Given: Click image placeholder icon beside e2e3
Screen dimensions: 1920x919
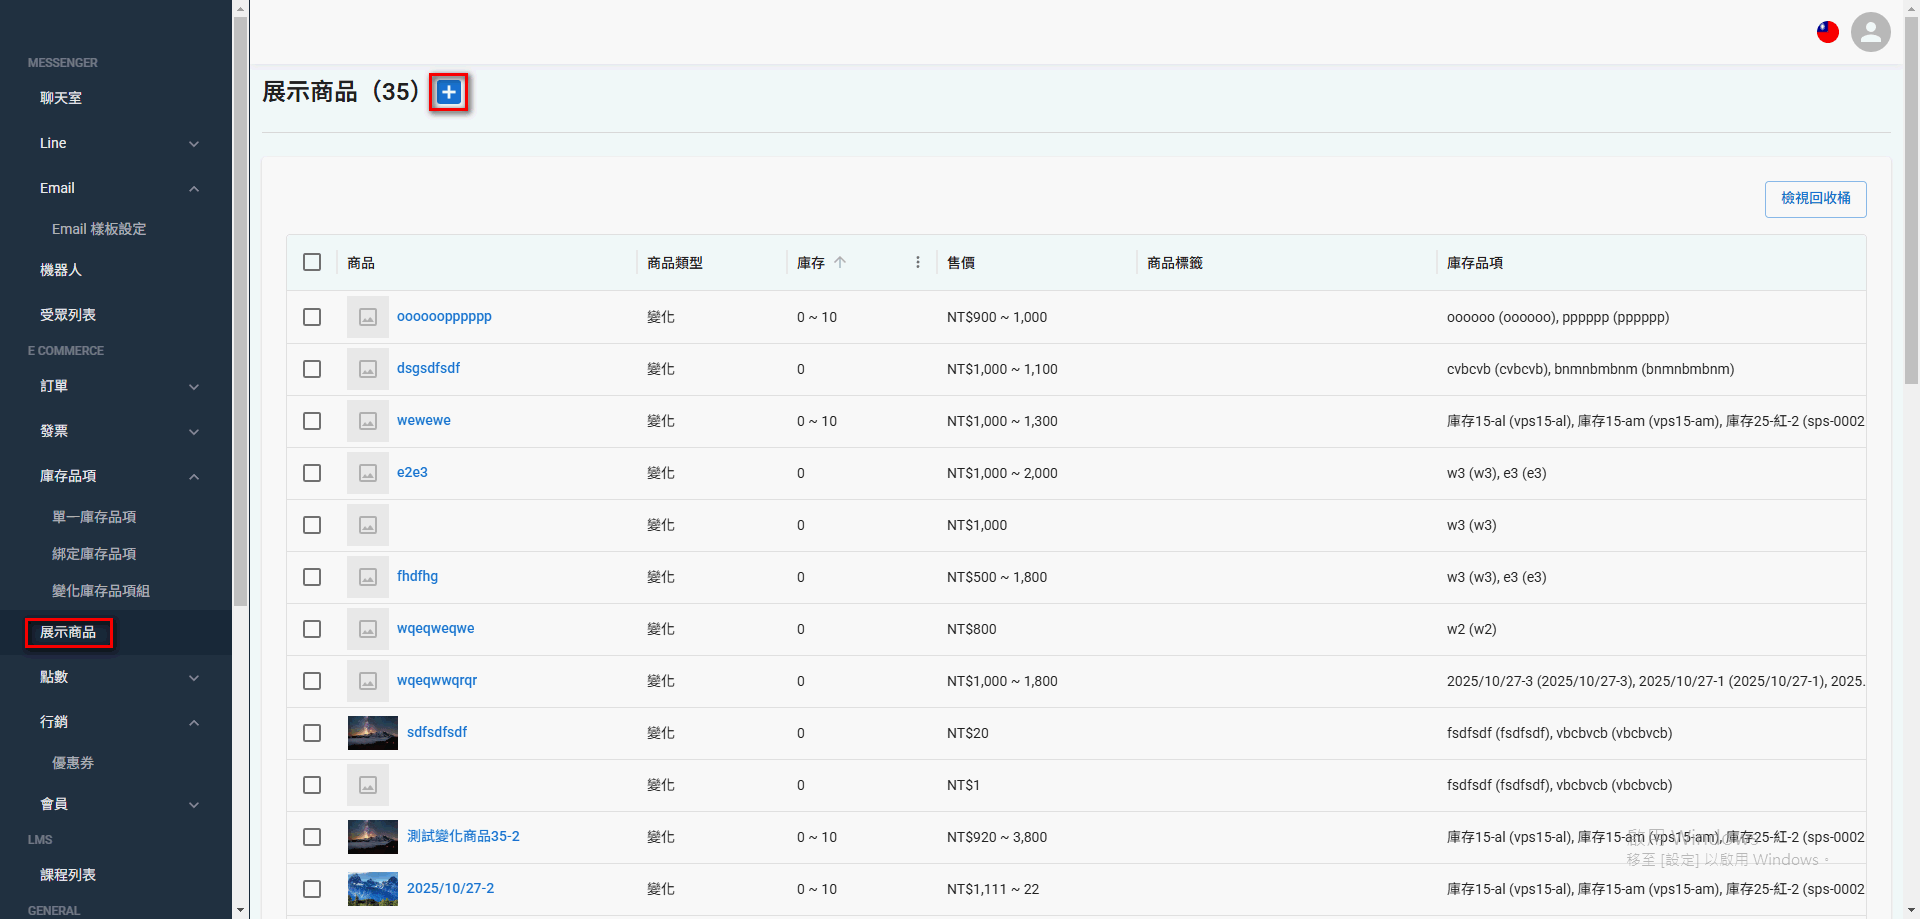Looking at the screenshot, I should [x=367, y=473].
